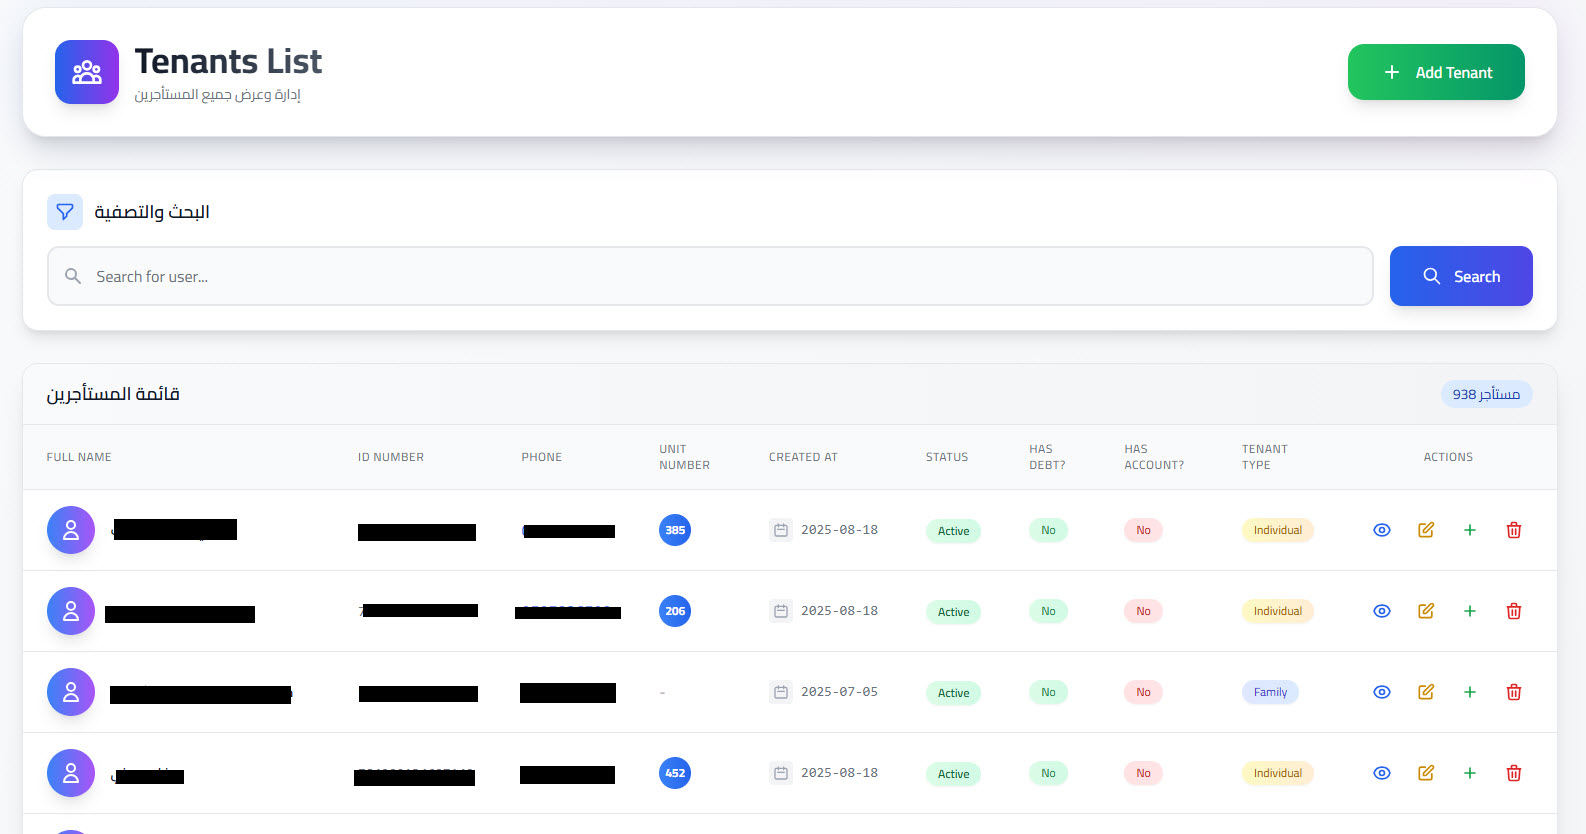Screen dimensions: 1586x834
Task: Click Individual badge in unit 452 row
Action: pyautogui.click(x=1278, y=773)
